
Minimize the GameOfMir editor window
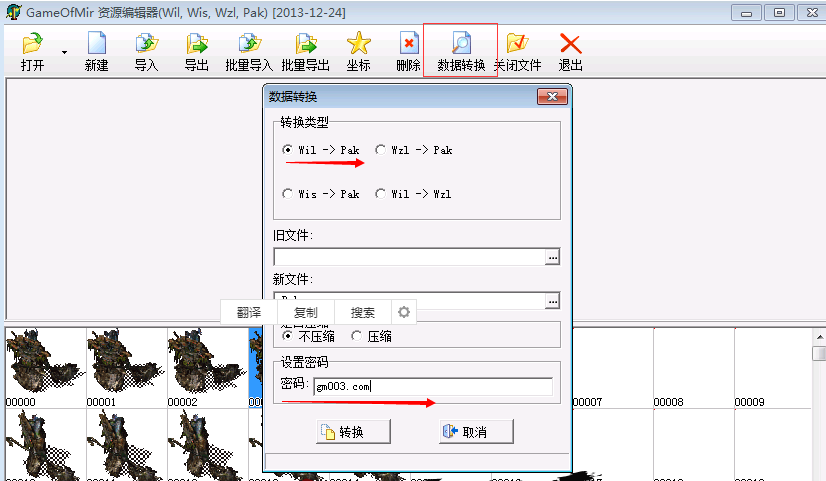pyautogui.click(x=746, y=13)
